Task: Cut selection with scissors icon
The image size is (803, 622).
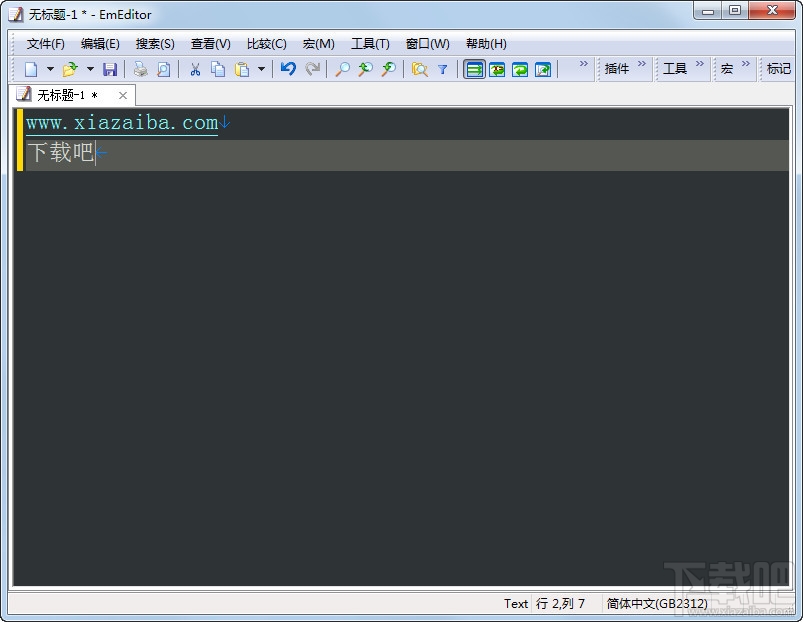Action: [x=195, y=69]
